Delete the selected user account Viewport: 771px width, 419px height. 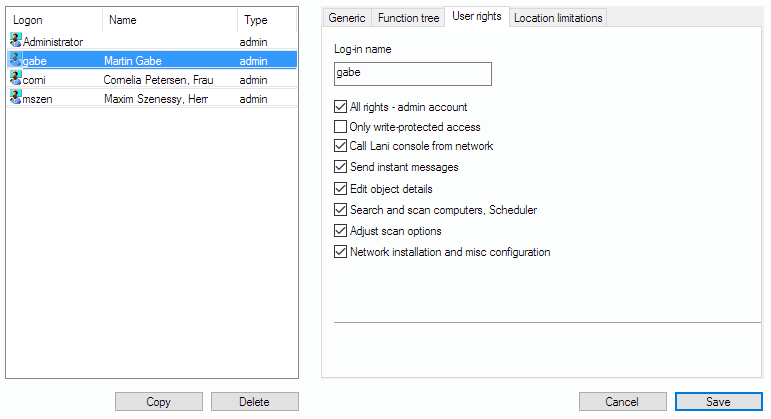(254, 402)
